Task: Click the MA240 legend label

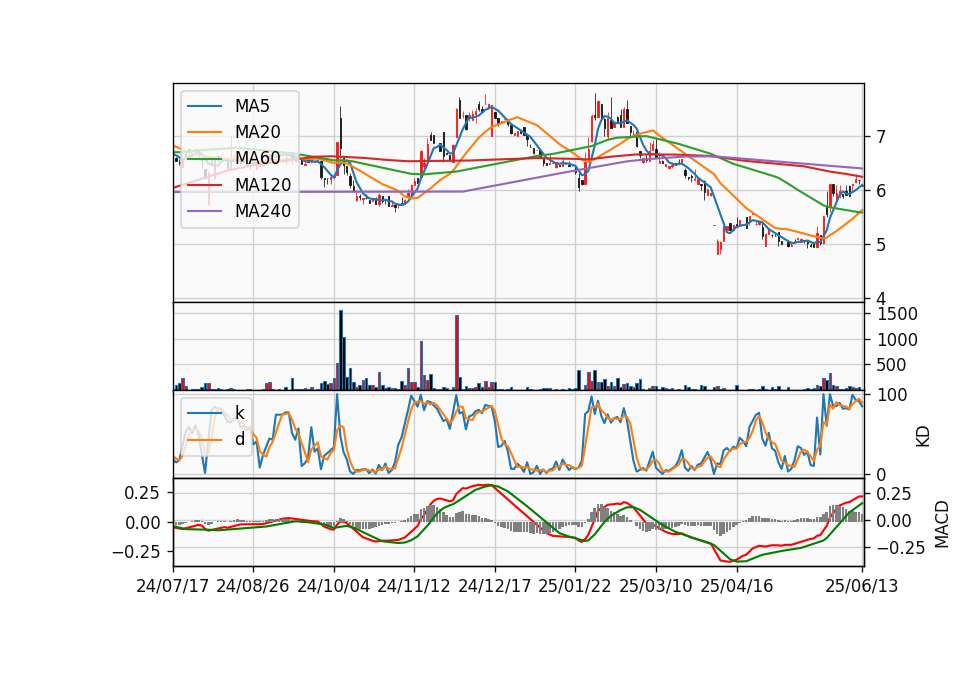Action: pos(263,211)
